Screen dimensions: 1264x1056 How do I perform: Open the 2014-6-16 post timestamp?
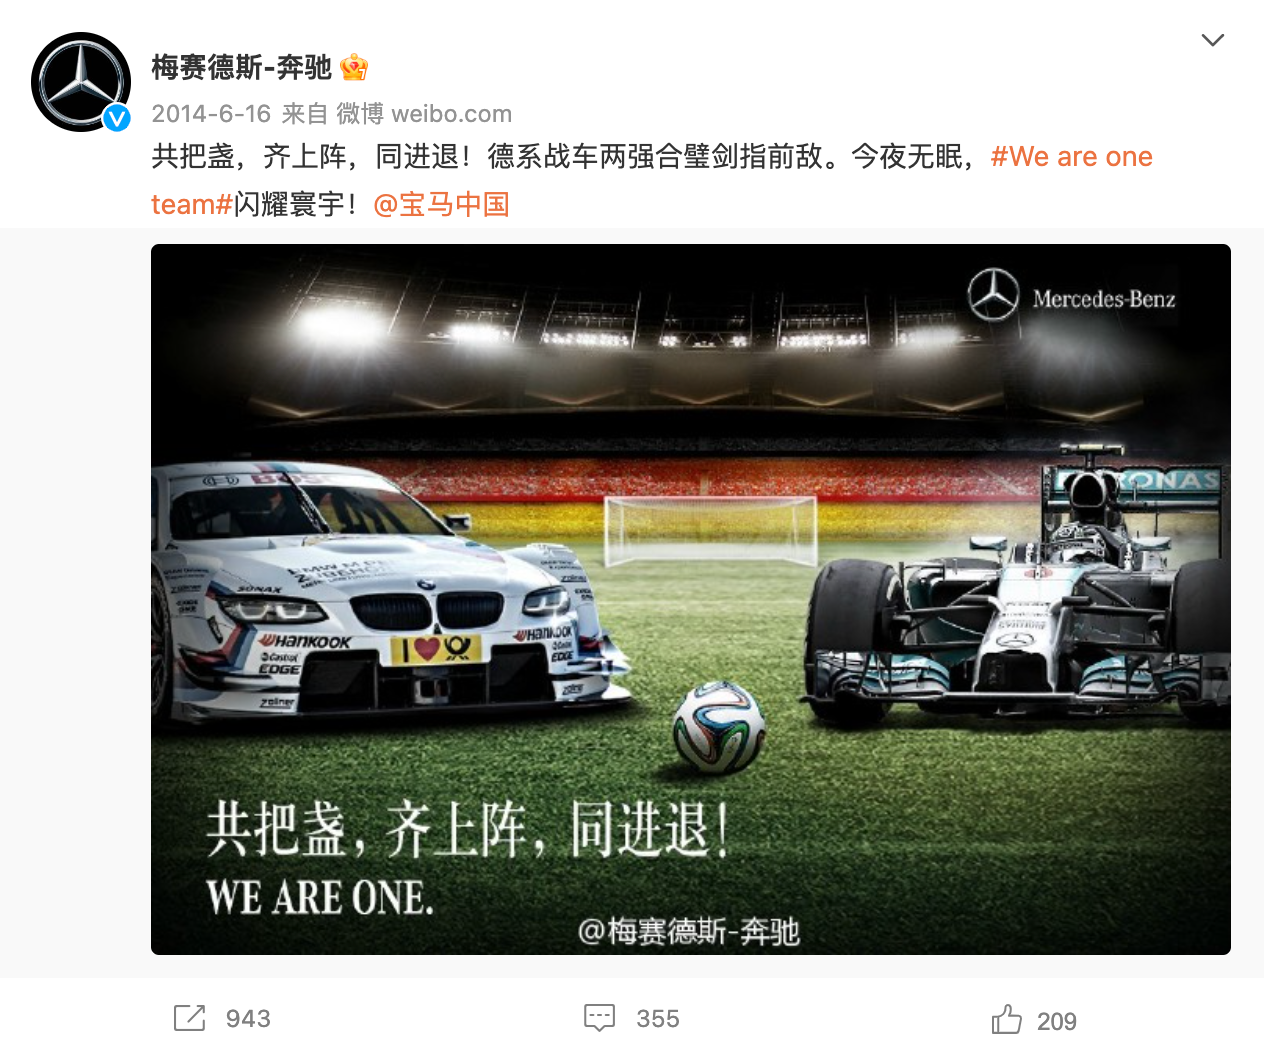211,114
